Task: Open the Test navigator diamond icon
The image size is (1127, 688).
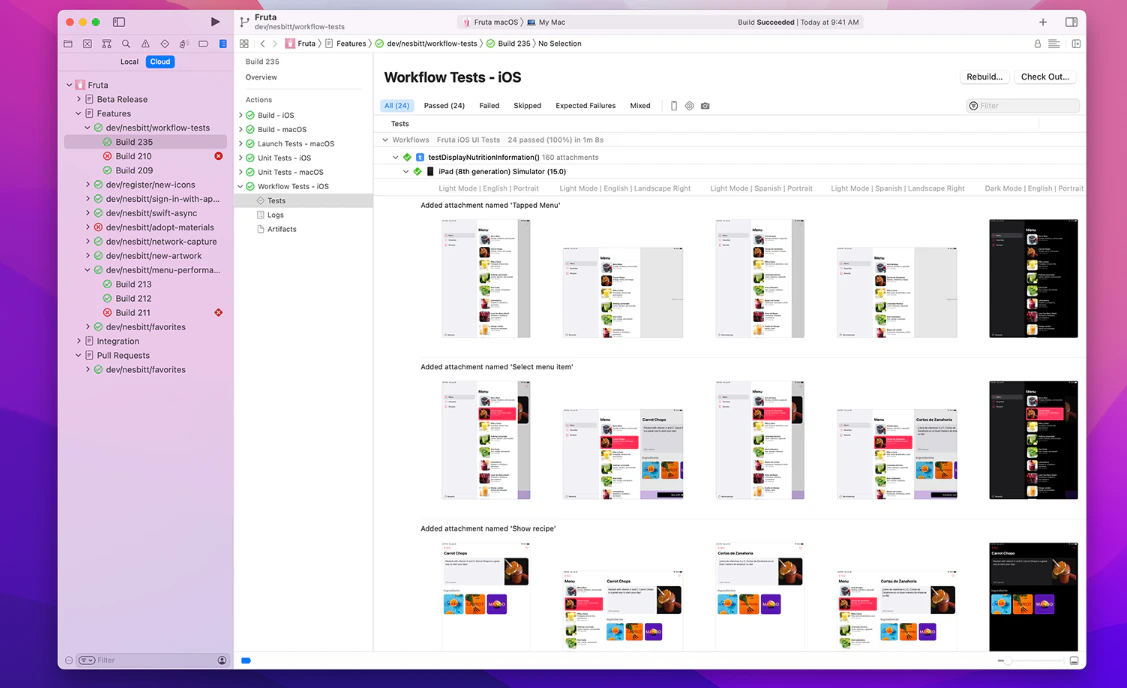Action: coord(165,44)
